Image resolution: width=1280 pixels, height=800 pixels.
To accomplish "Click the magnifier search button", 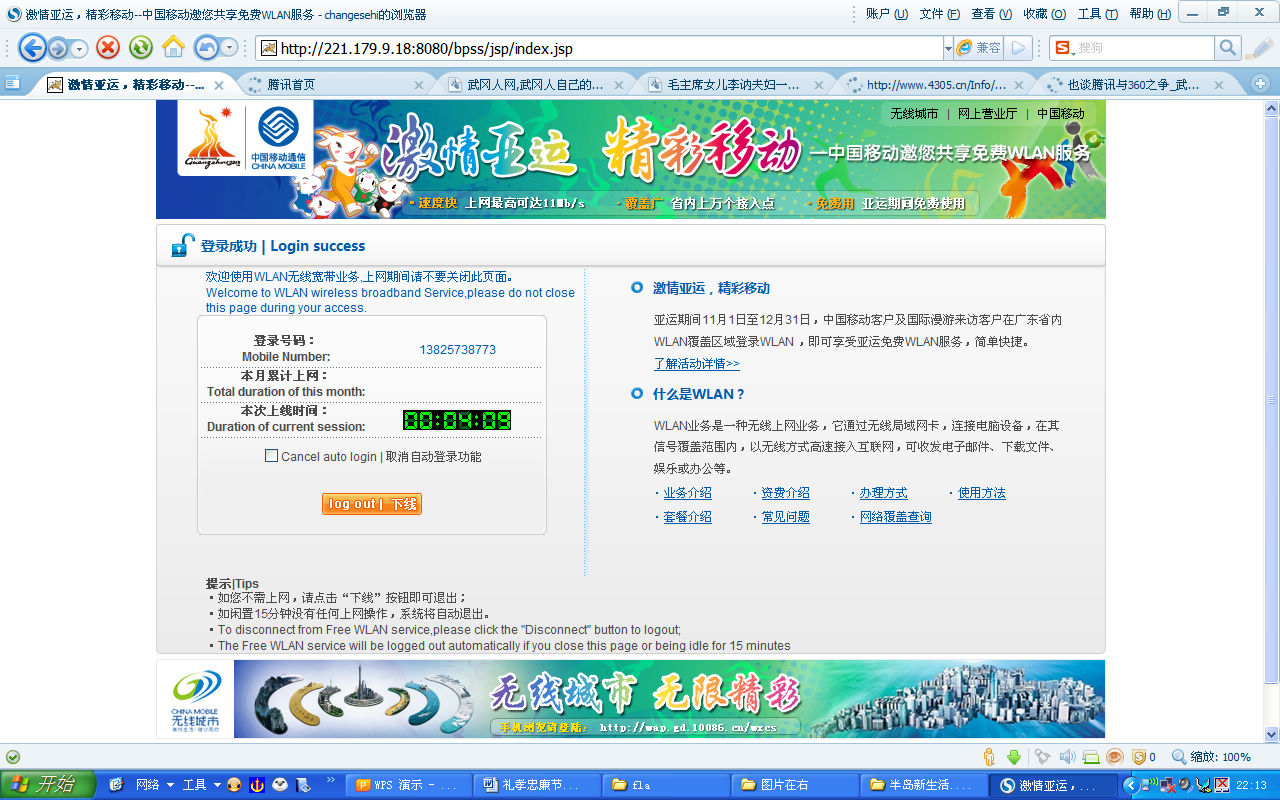I will click(x=1228, y=48).
